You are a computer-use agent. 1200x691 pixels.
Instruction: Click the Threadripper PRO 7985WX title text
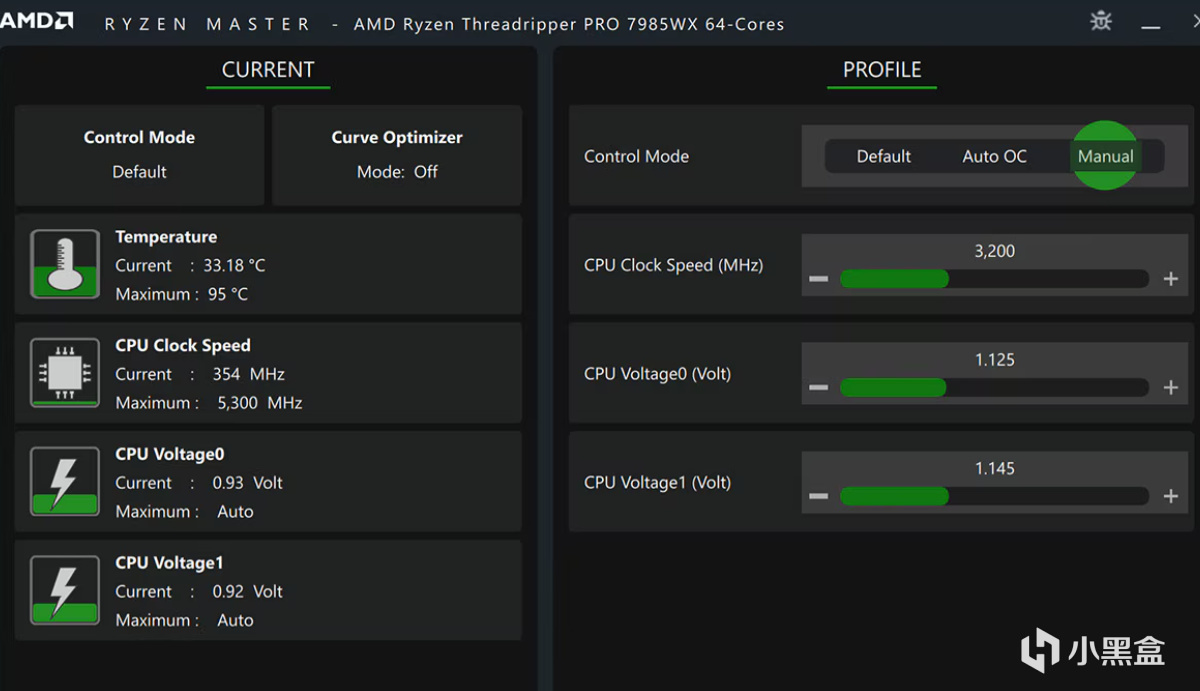pyautogui.click(x=569, y=24)
